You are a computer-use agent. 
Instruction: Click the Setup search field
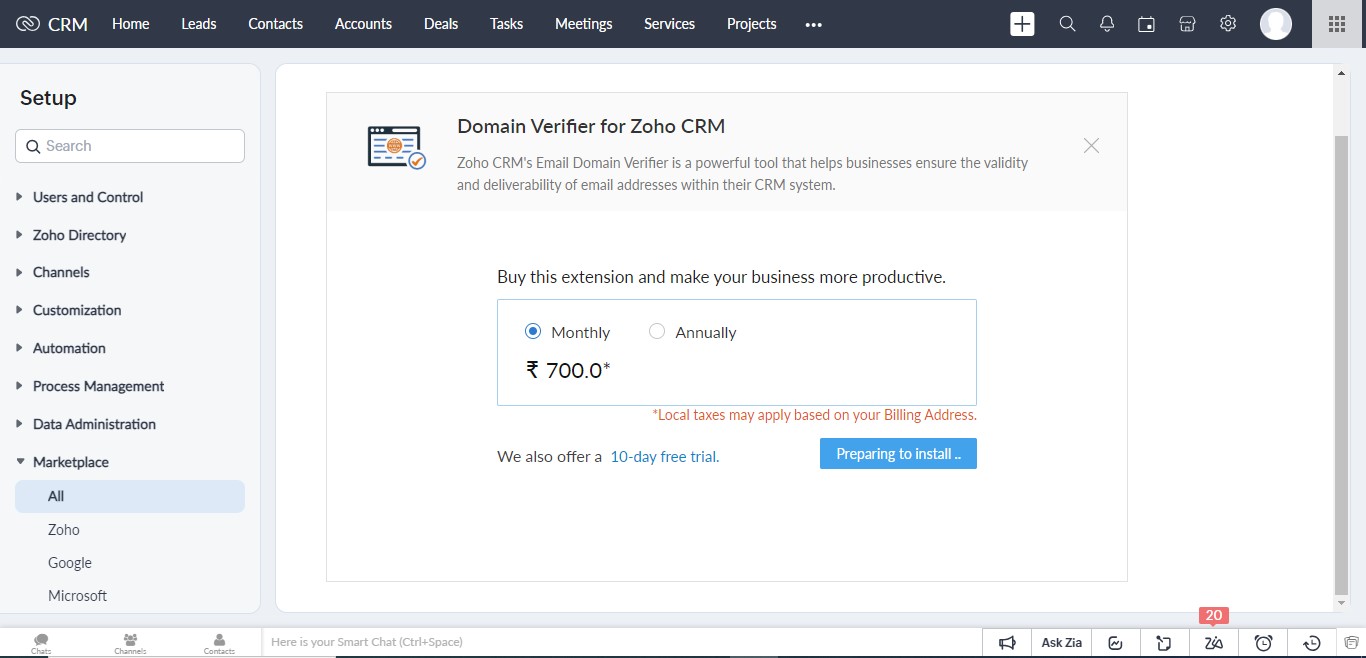[x=130, y=146]
